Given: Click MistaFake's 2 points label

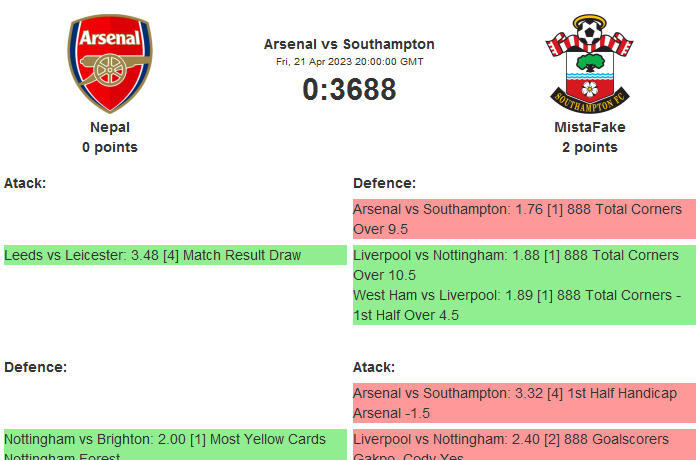Looking at the screenshot, I should tap(589, 147).
